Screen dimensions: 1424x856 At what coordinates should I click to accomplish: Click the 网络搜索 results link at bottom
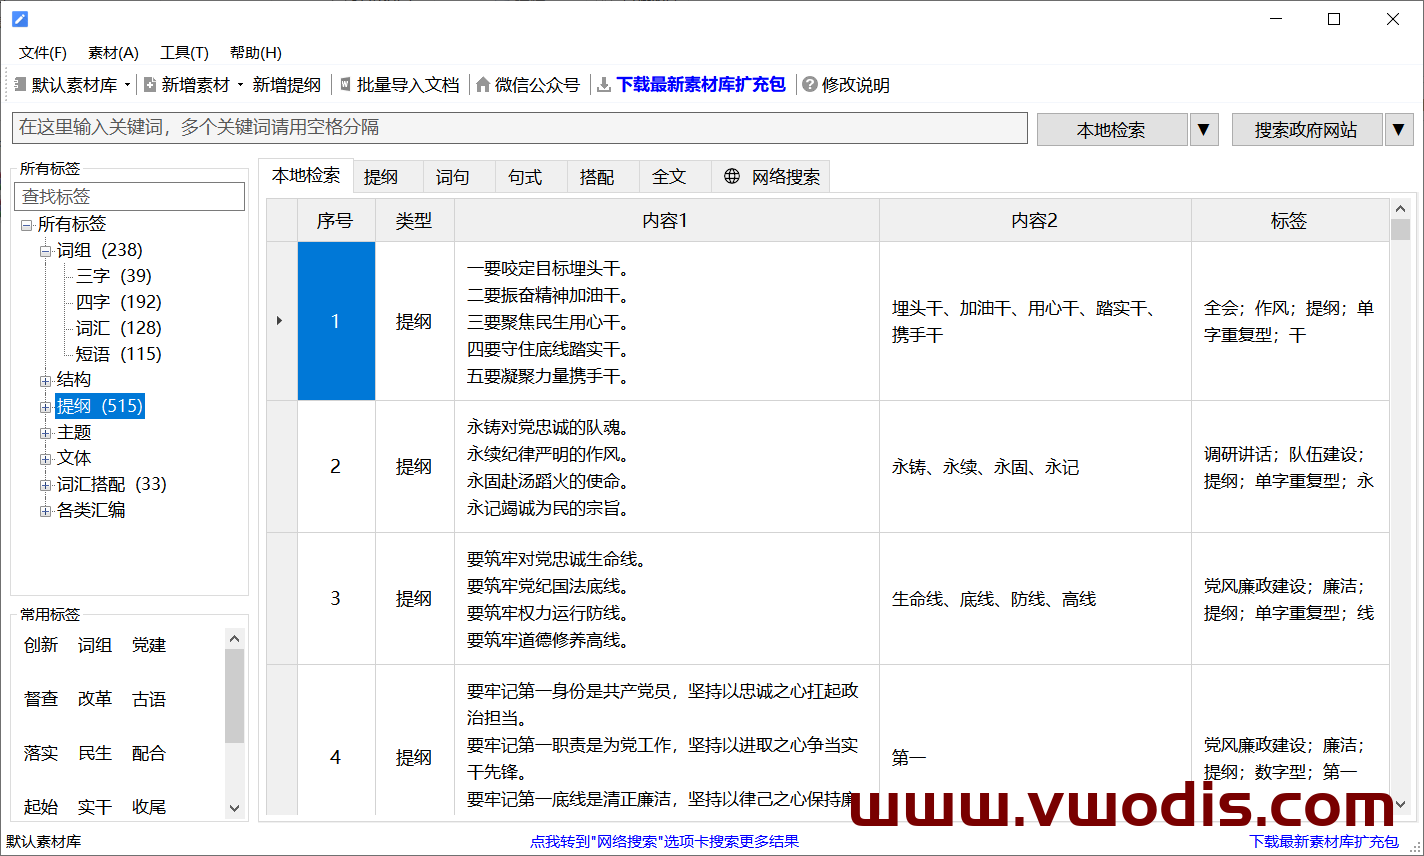(666, 841)
